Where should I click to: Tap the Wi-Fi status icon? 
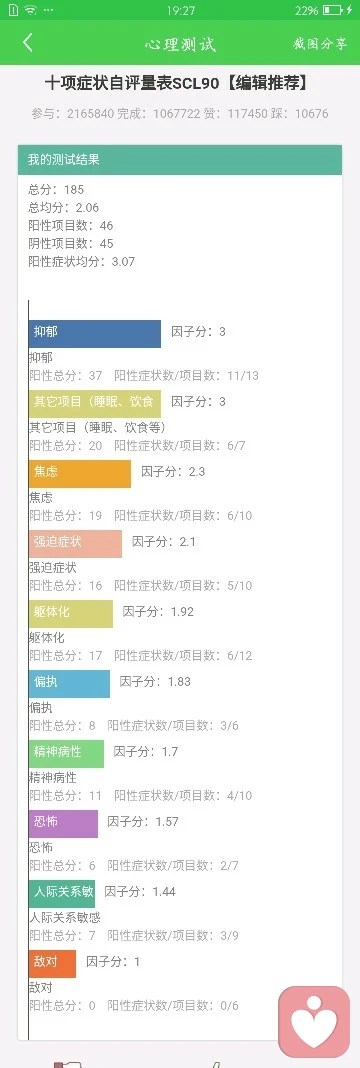(31, 10)
